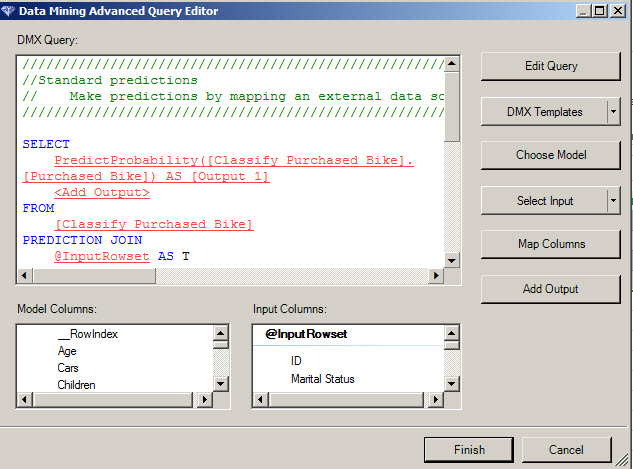Image resolution: width=633 pixels, height=469 pixels.
Task: Click Model Columns scroll left arrow
Action: coord(25,400)
